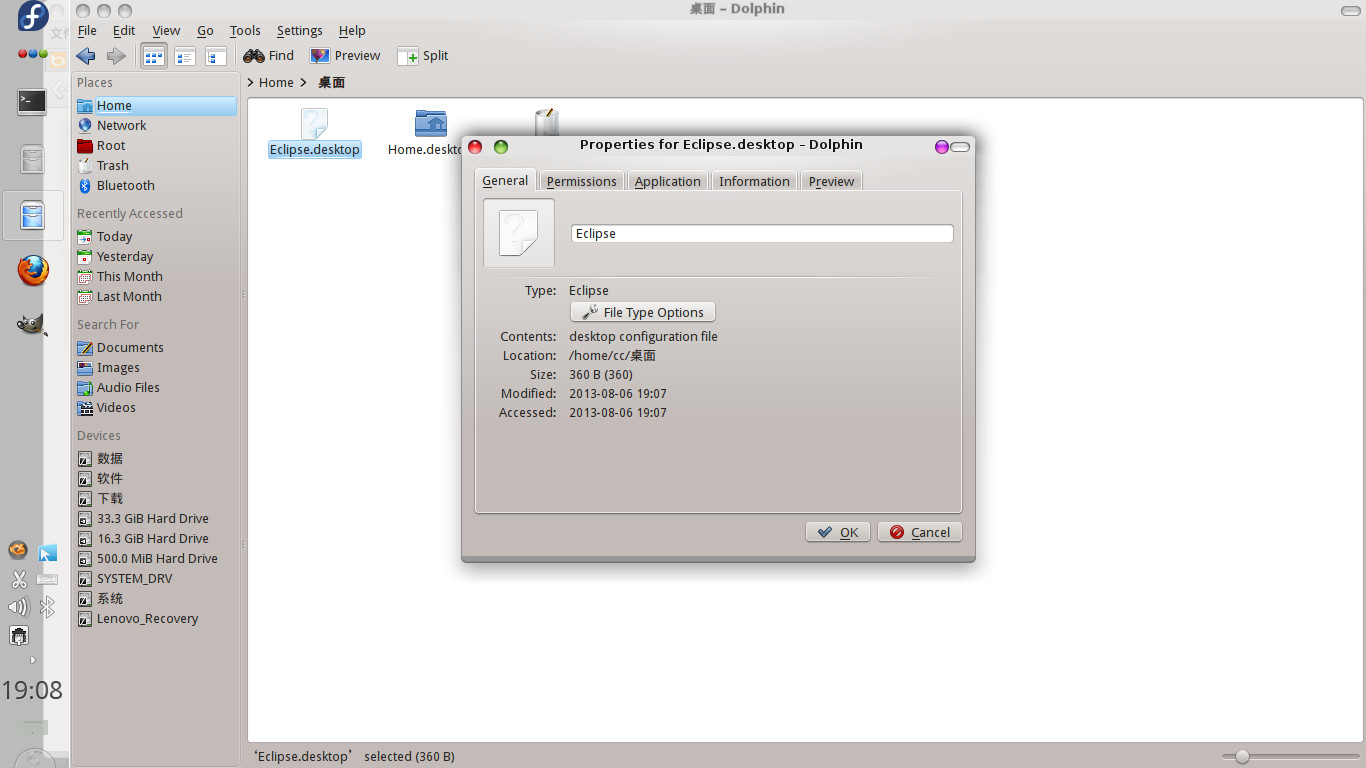1366x768 pixels.
Task: Launch GIMP from the panel
Action: click(32, 325)
